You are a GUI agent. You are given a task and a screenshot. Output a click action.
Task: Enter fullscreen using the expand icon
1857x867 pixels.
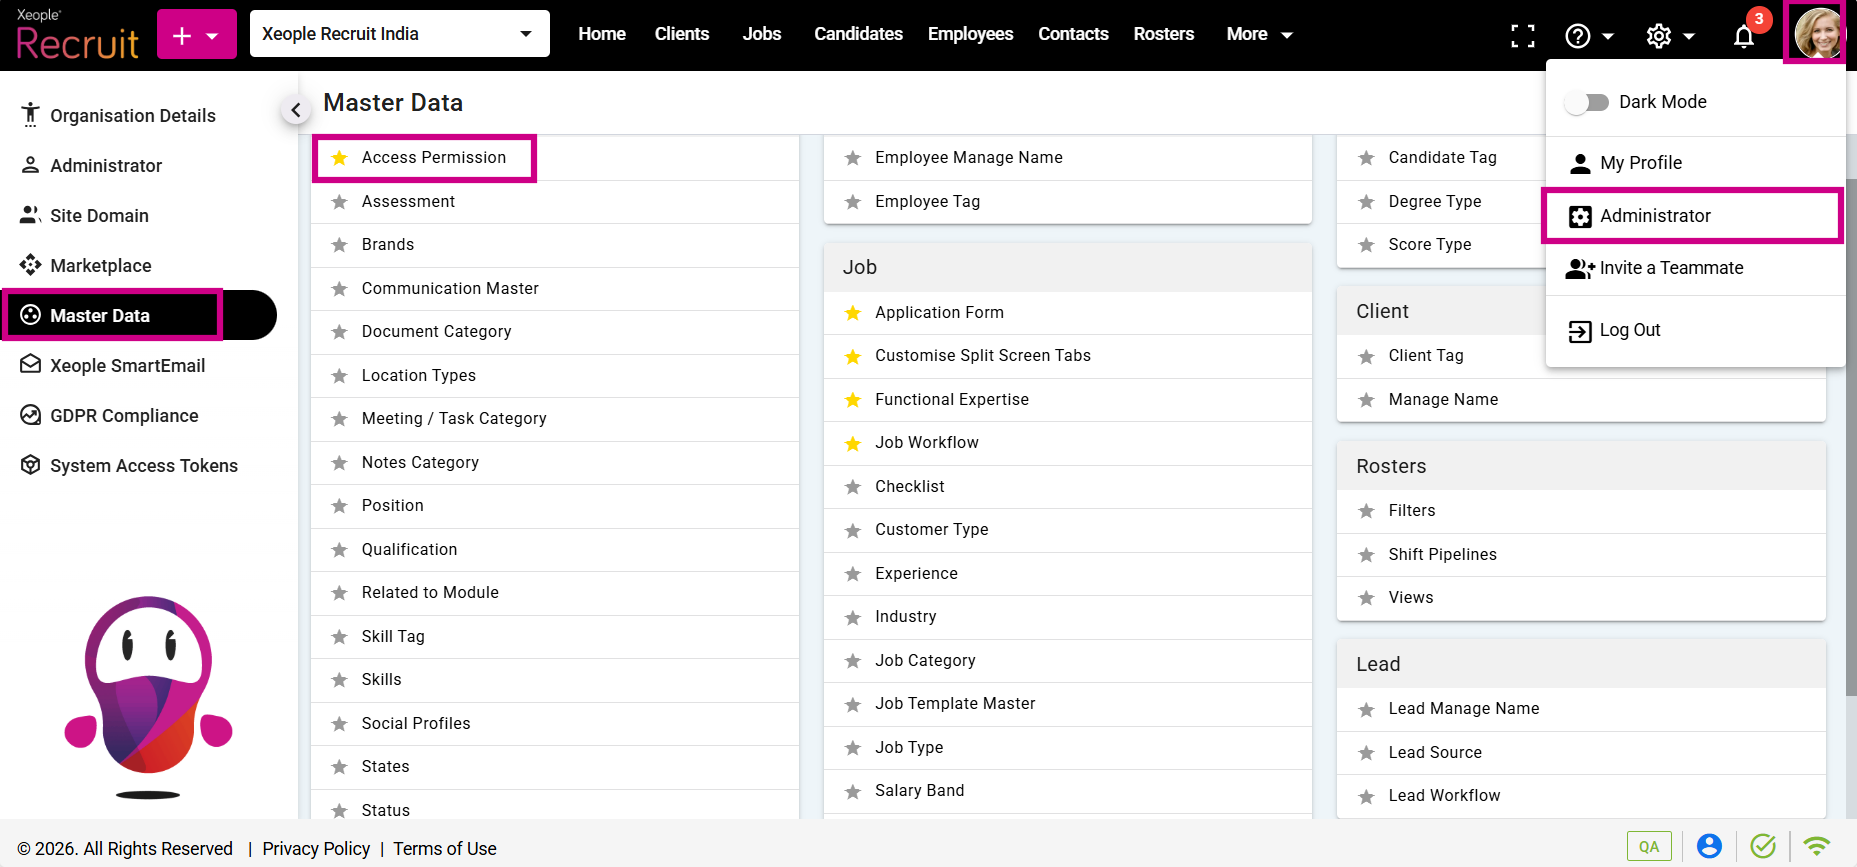click(x=1522, y=36)
